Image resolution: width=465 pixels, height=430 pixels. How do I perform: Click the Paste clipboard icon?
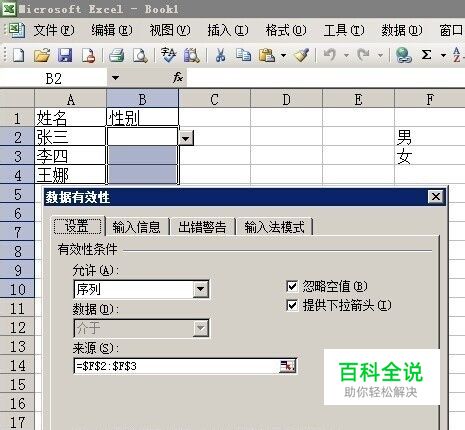(267, 55)
